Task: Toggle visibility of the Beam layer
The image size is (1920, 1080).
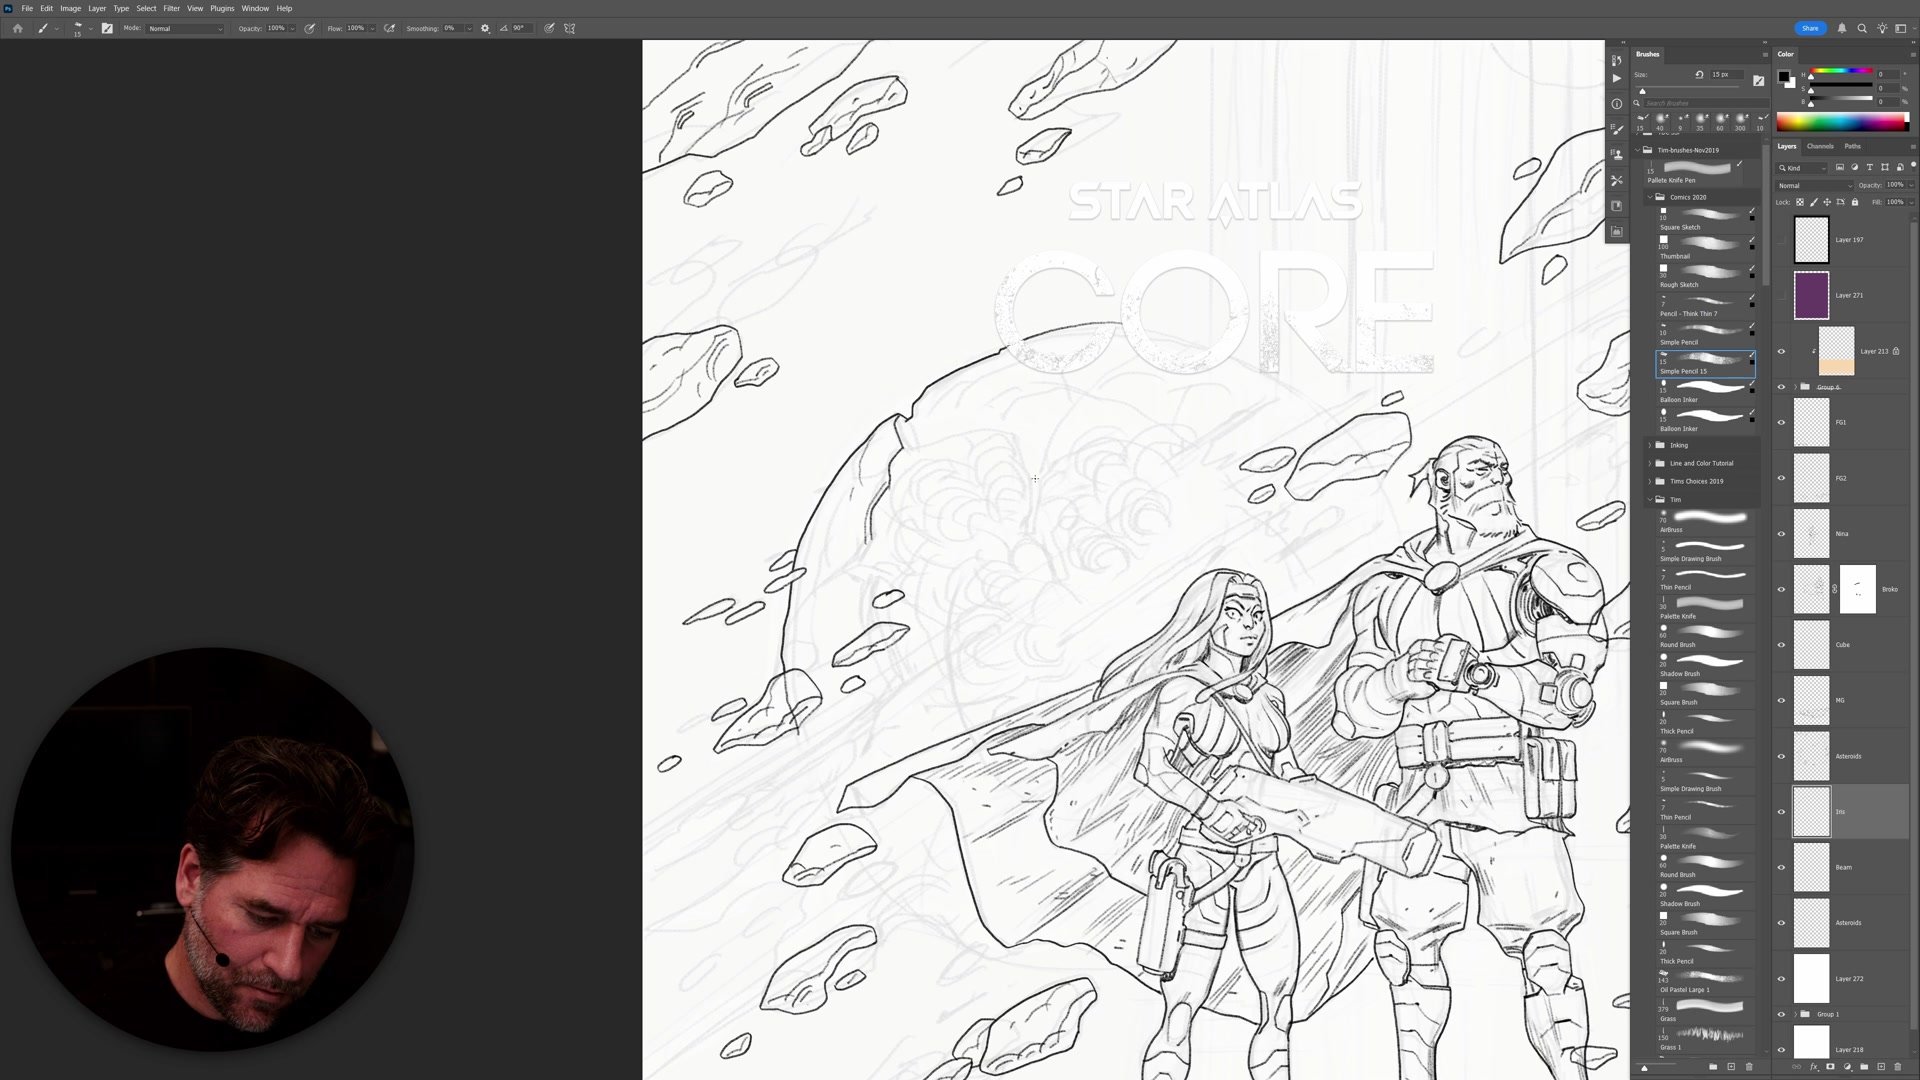Action: pyautogui.click(x=1781, y=867)
